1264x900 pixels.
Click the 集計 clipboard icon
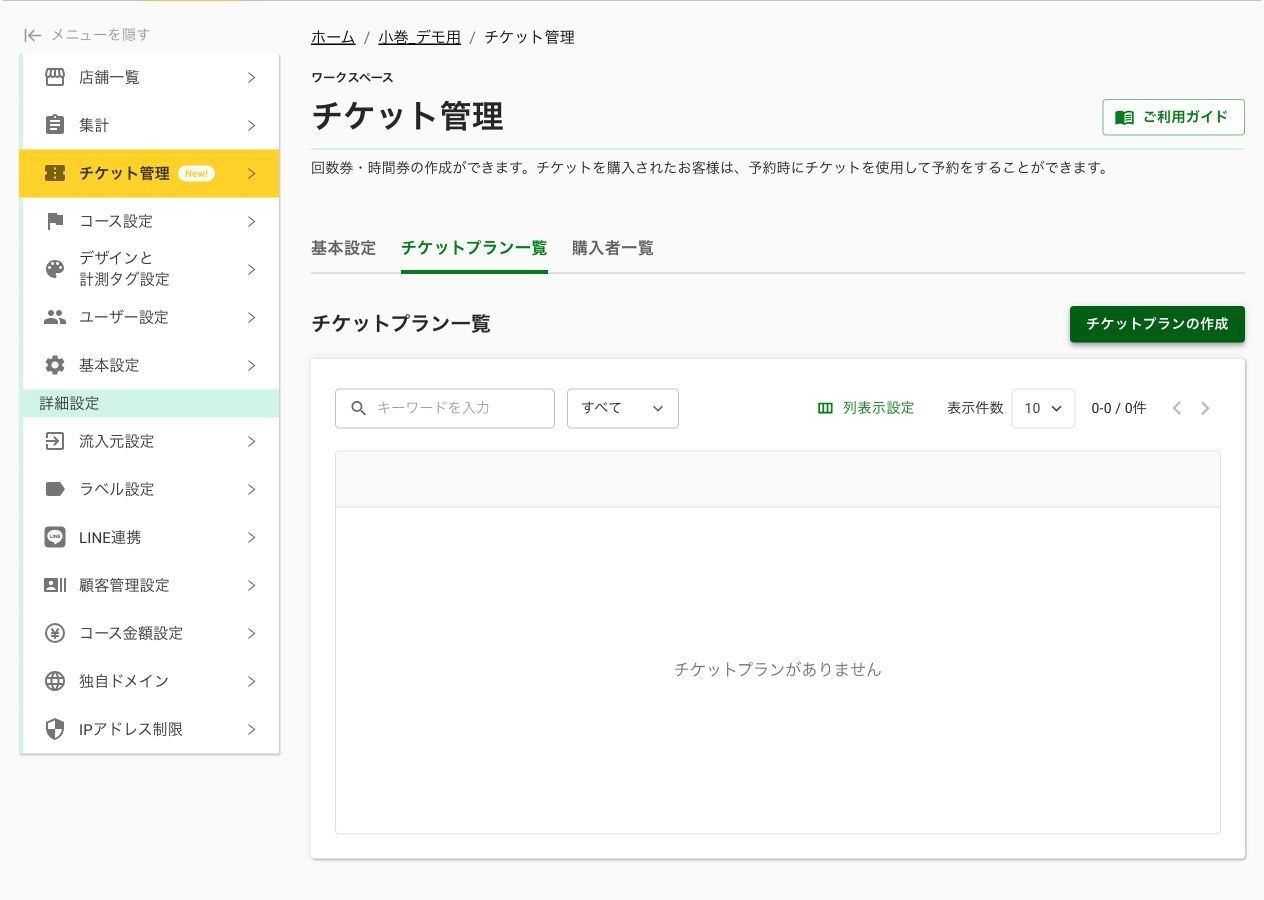[55, 125]
